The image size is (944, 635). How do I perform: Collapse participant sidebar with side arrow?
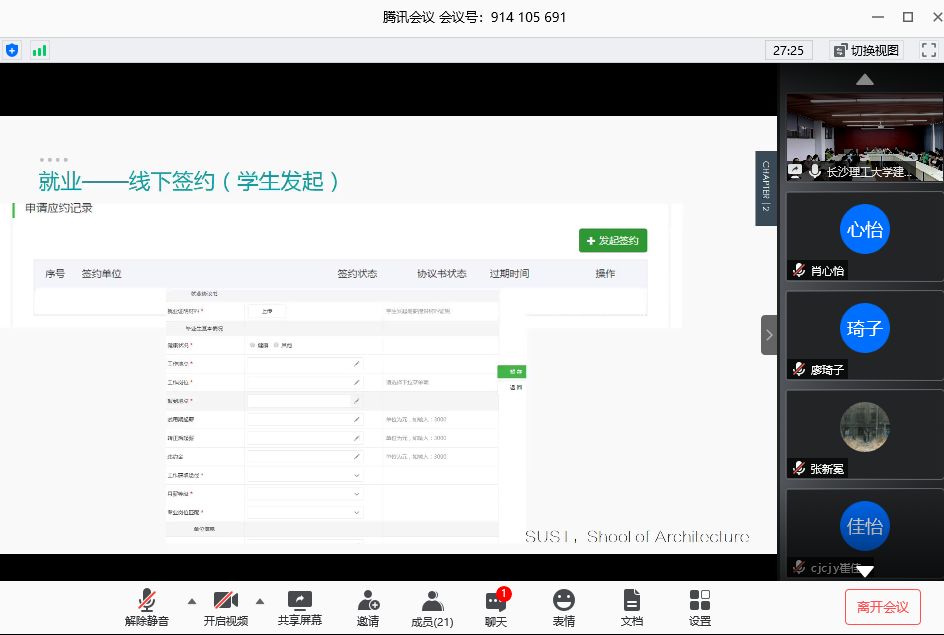tap(768, 335)
